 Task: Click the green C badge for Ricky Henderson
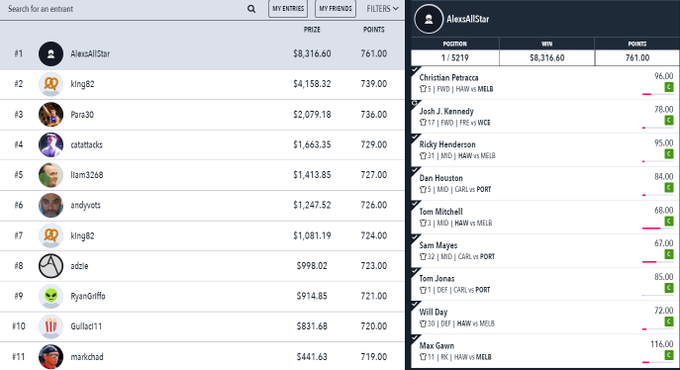coord(669,154)
